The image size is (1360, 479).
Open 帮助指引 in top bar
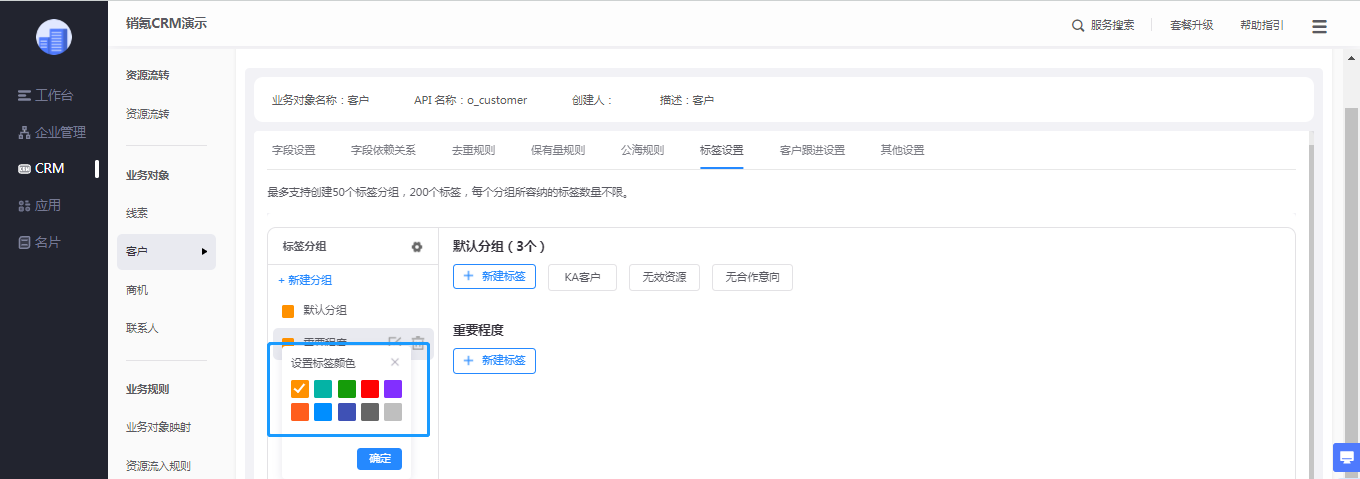[x=1261, y=25]
